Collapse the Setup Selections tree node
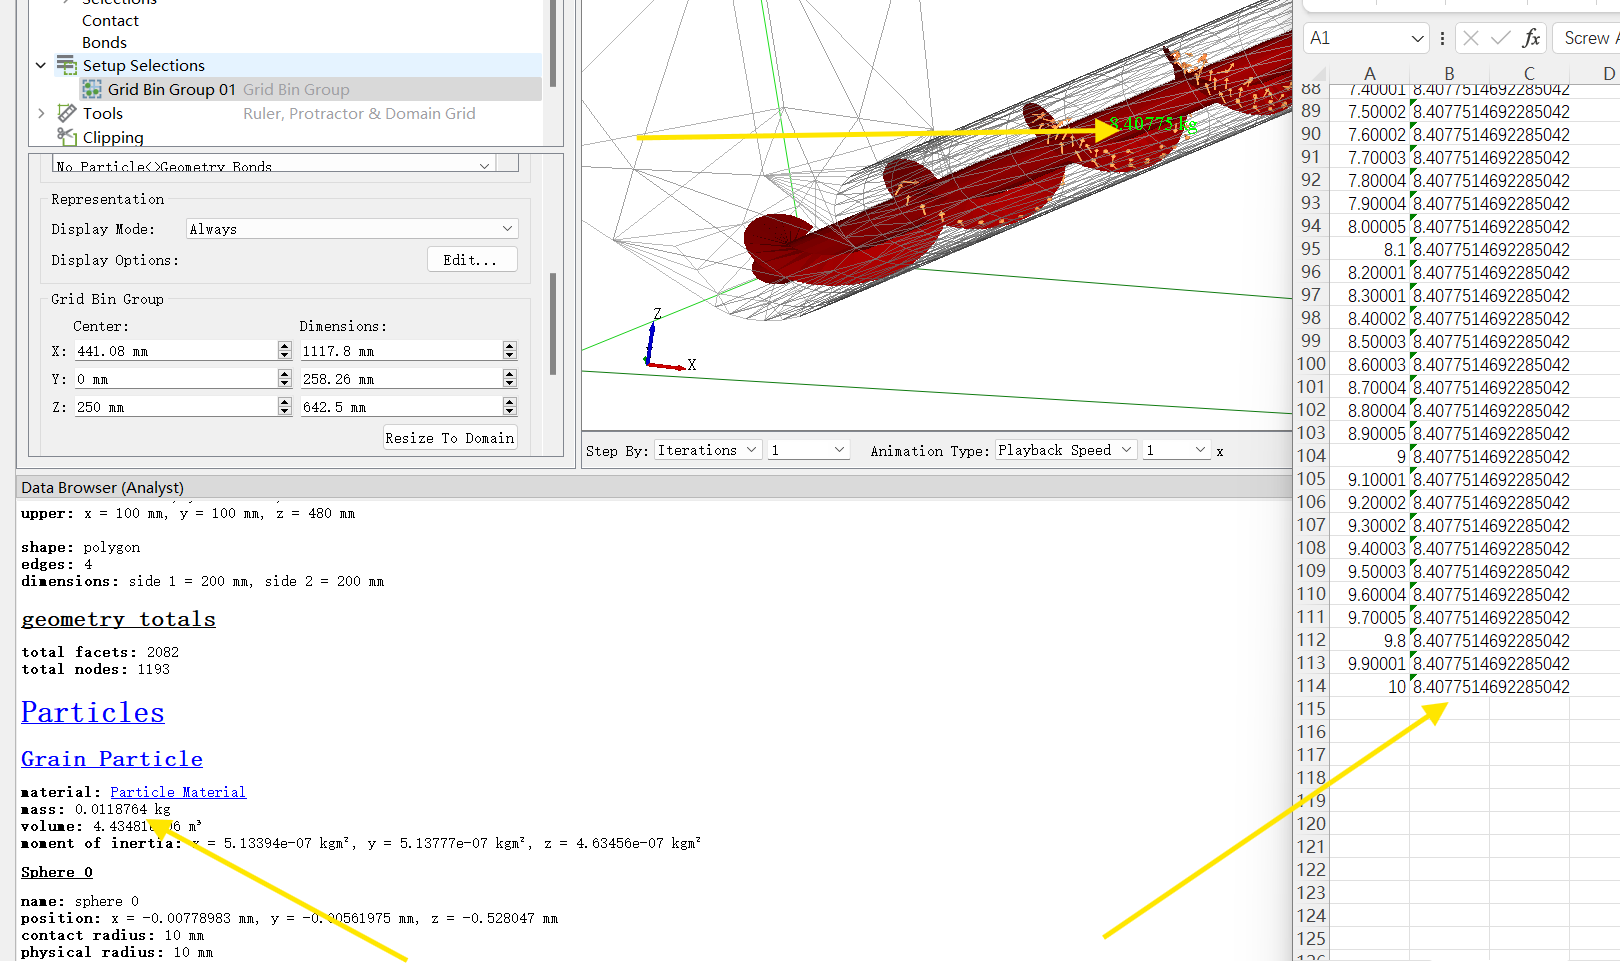Screen dimensions: 1620x963 click(41, 66)
